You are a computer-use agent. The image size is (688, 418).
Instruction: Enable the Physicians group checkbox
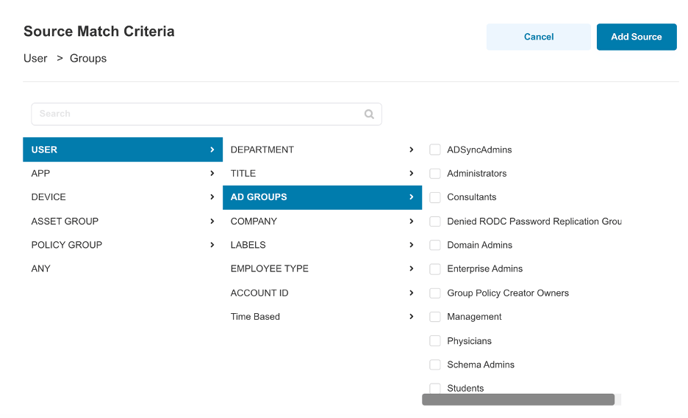point(435,341)
